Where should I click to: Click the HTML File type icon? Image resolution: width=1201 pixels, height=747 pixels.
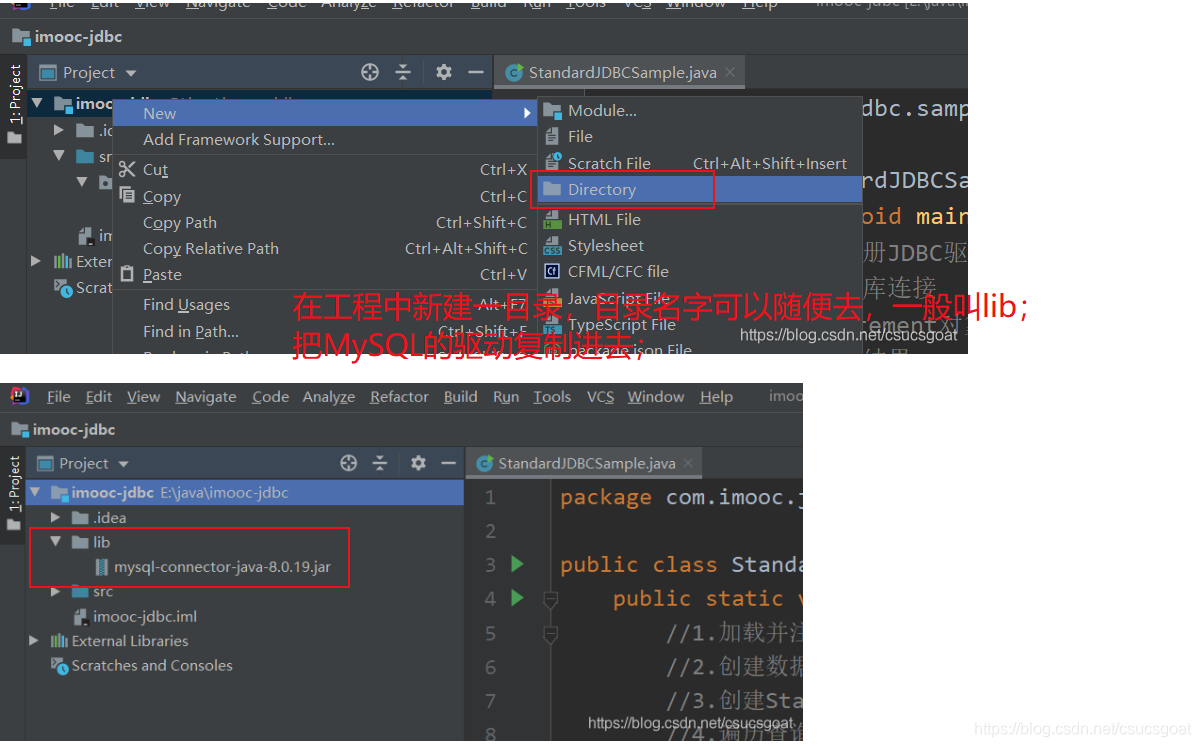click(x=552, y=219)
